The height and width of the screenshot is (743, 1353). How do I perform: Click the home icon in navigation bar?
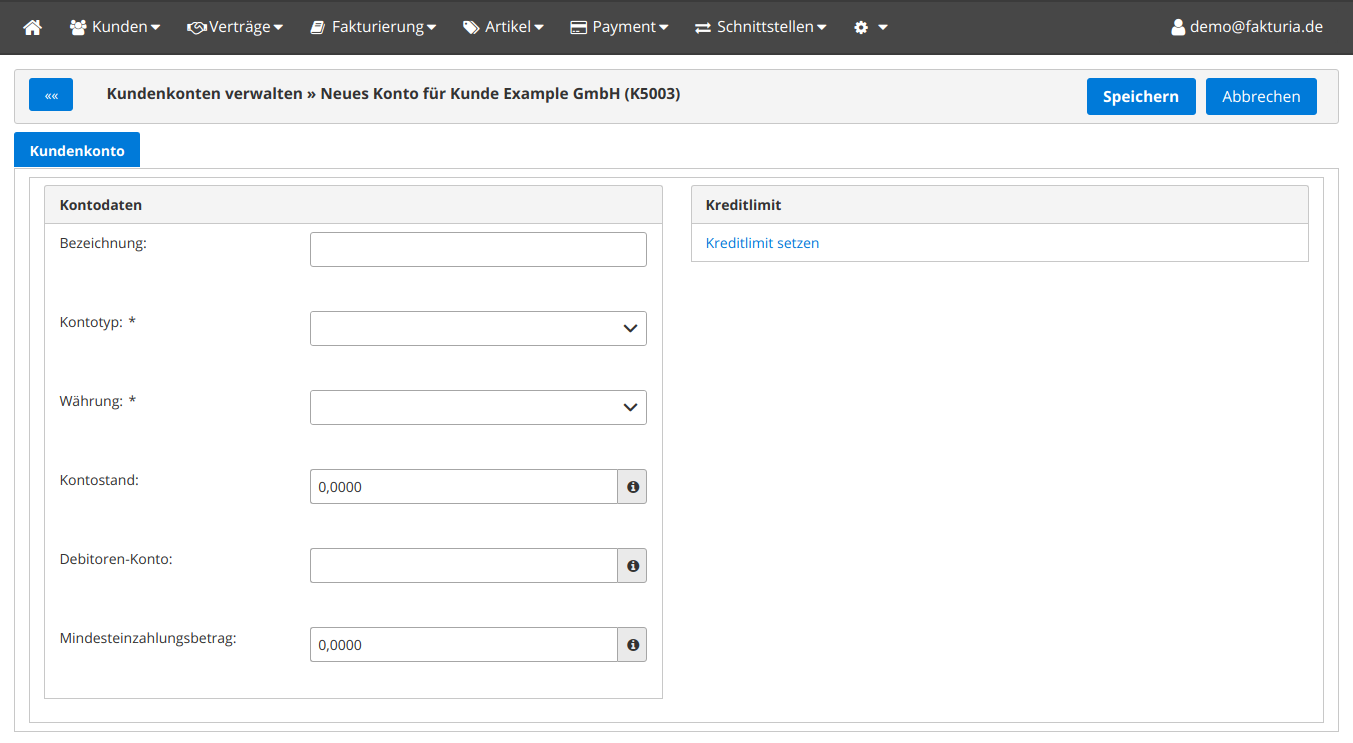pyautogui.click(x=32, y=27)
